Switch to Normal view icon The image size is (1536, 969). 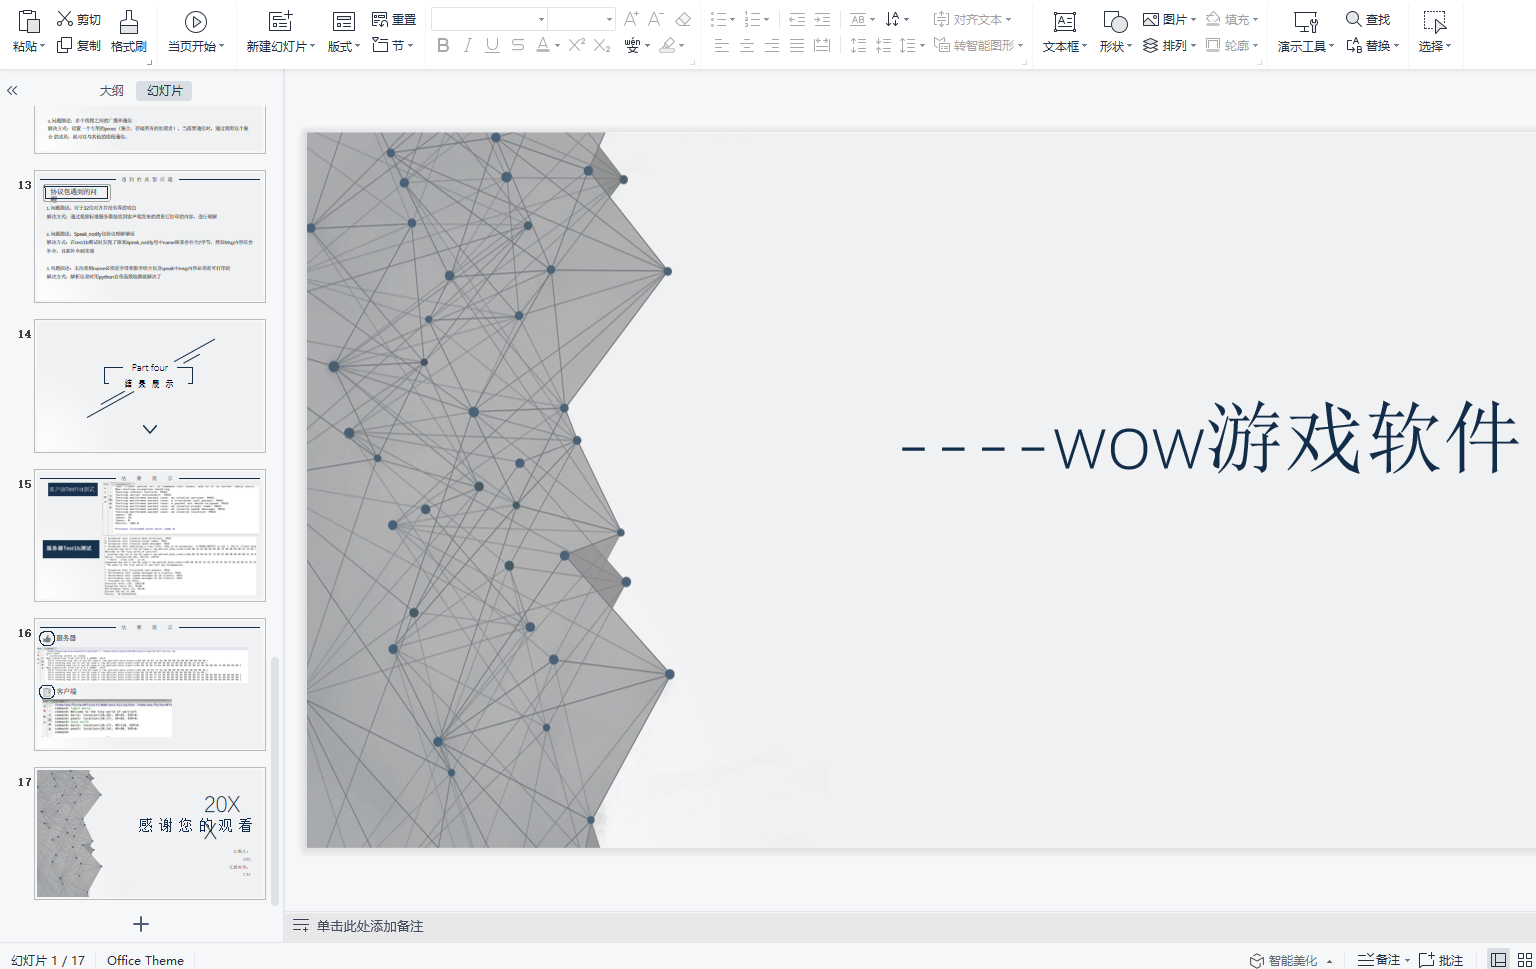click(1498, 960)
